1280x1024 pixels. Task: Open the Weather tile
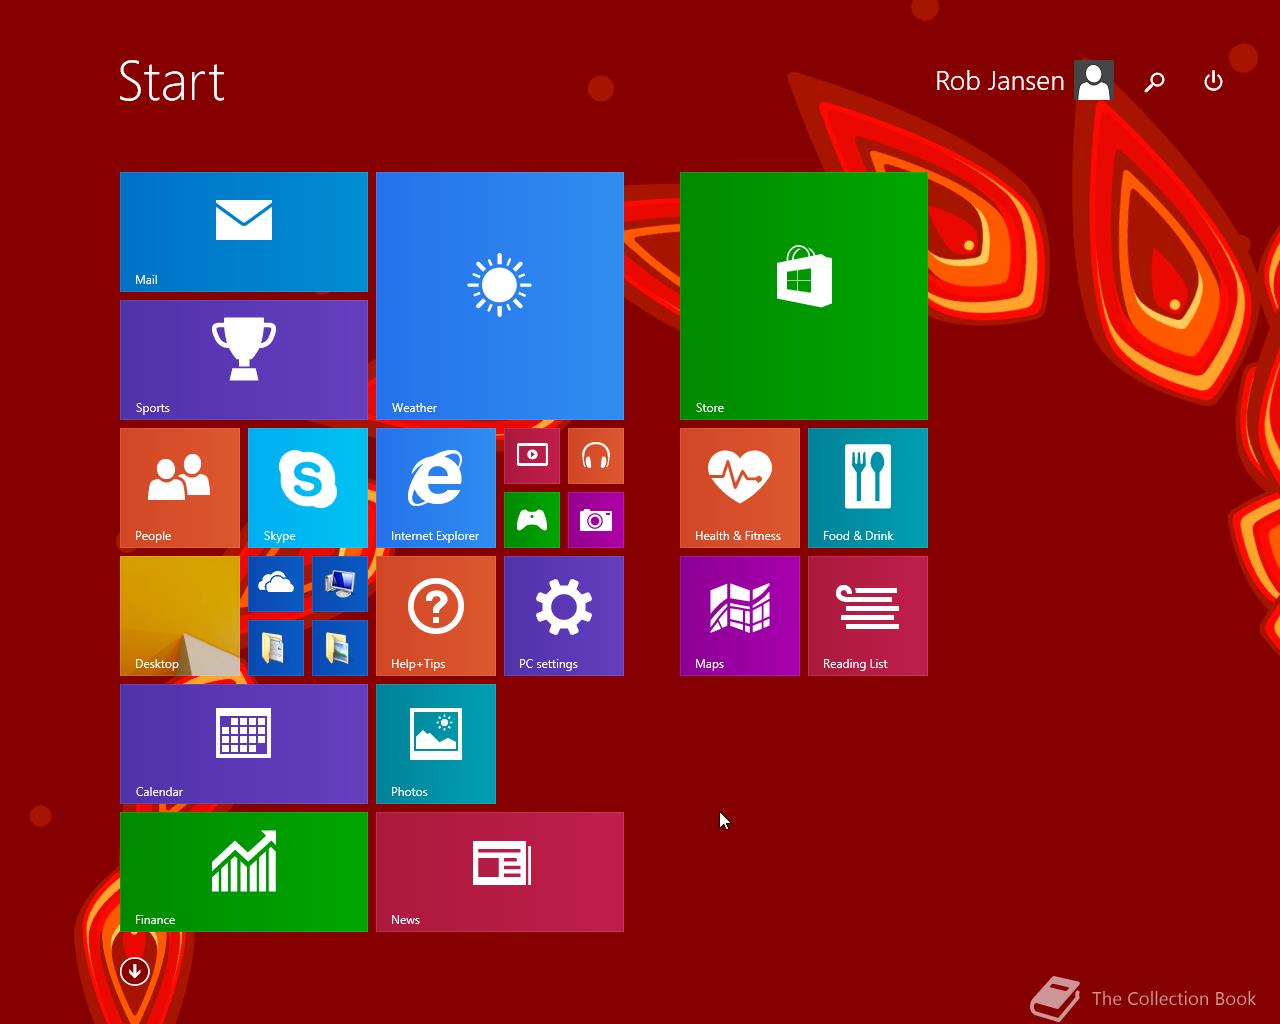pyautogui.click(x=500, y=296)
